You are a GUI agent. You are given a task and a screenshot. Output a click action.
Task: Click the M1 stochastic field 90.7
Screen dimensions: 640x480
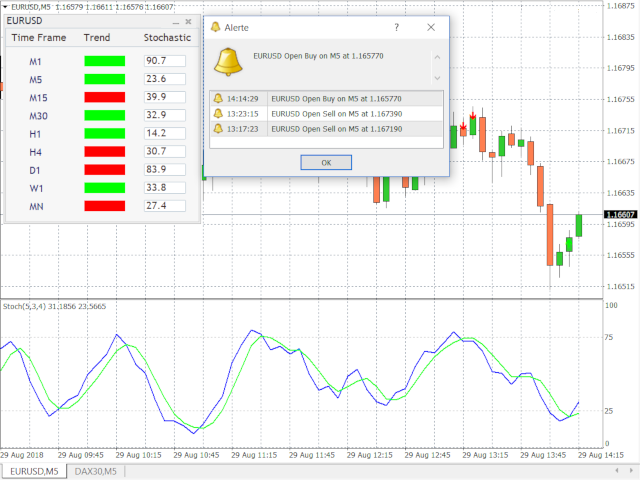coord(165,61)
